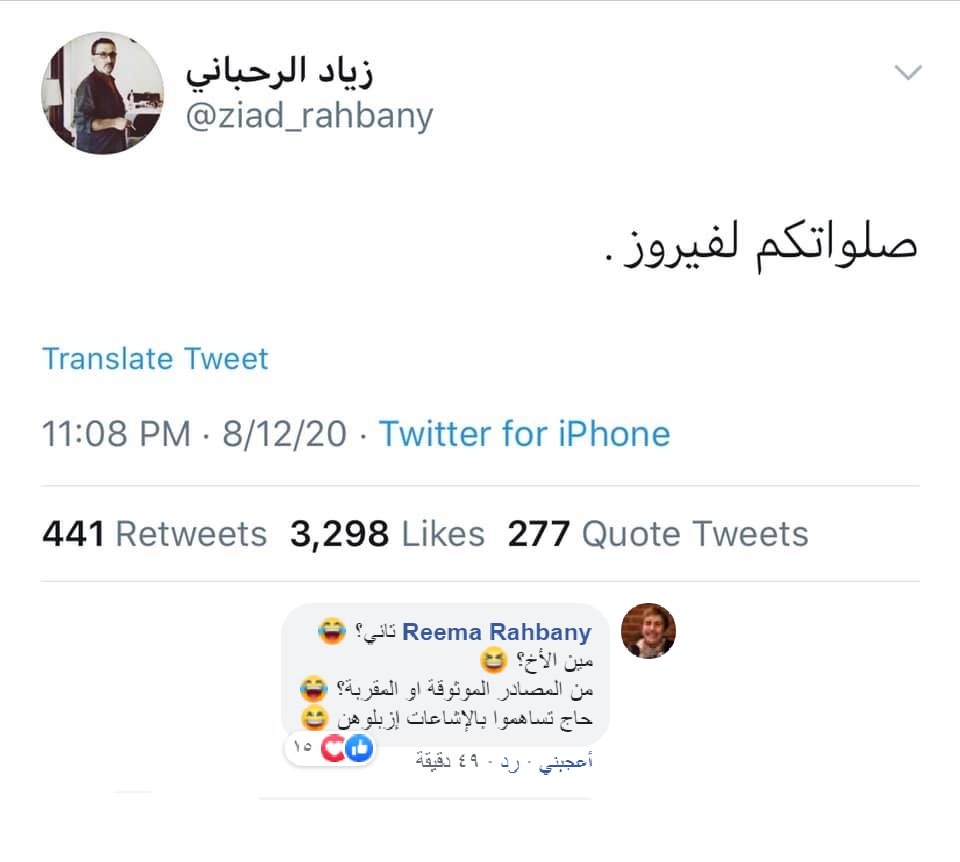
Task: View the 441 Retweets list
Action: (x=154, y=534)
